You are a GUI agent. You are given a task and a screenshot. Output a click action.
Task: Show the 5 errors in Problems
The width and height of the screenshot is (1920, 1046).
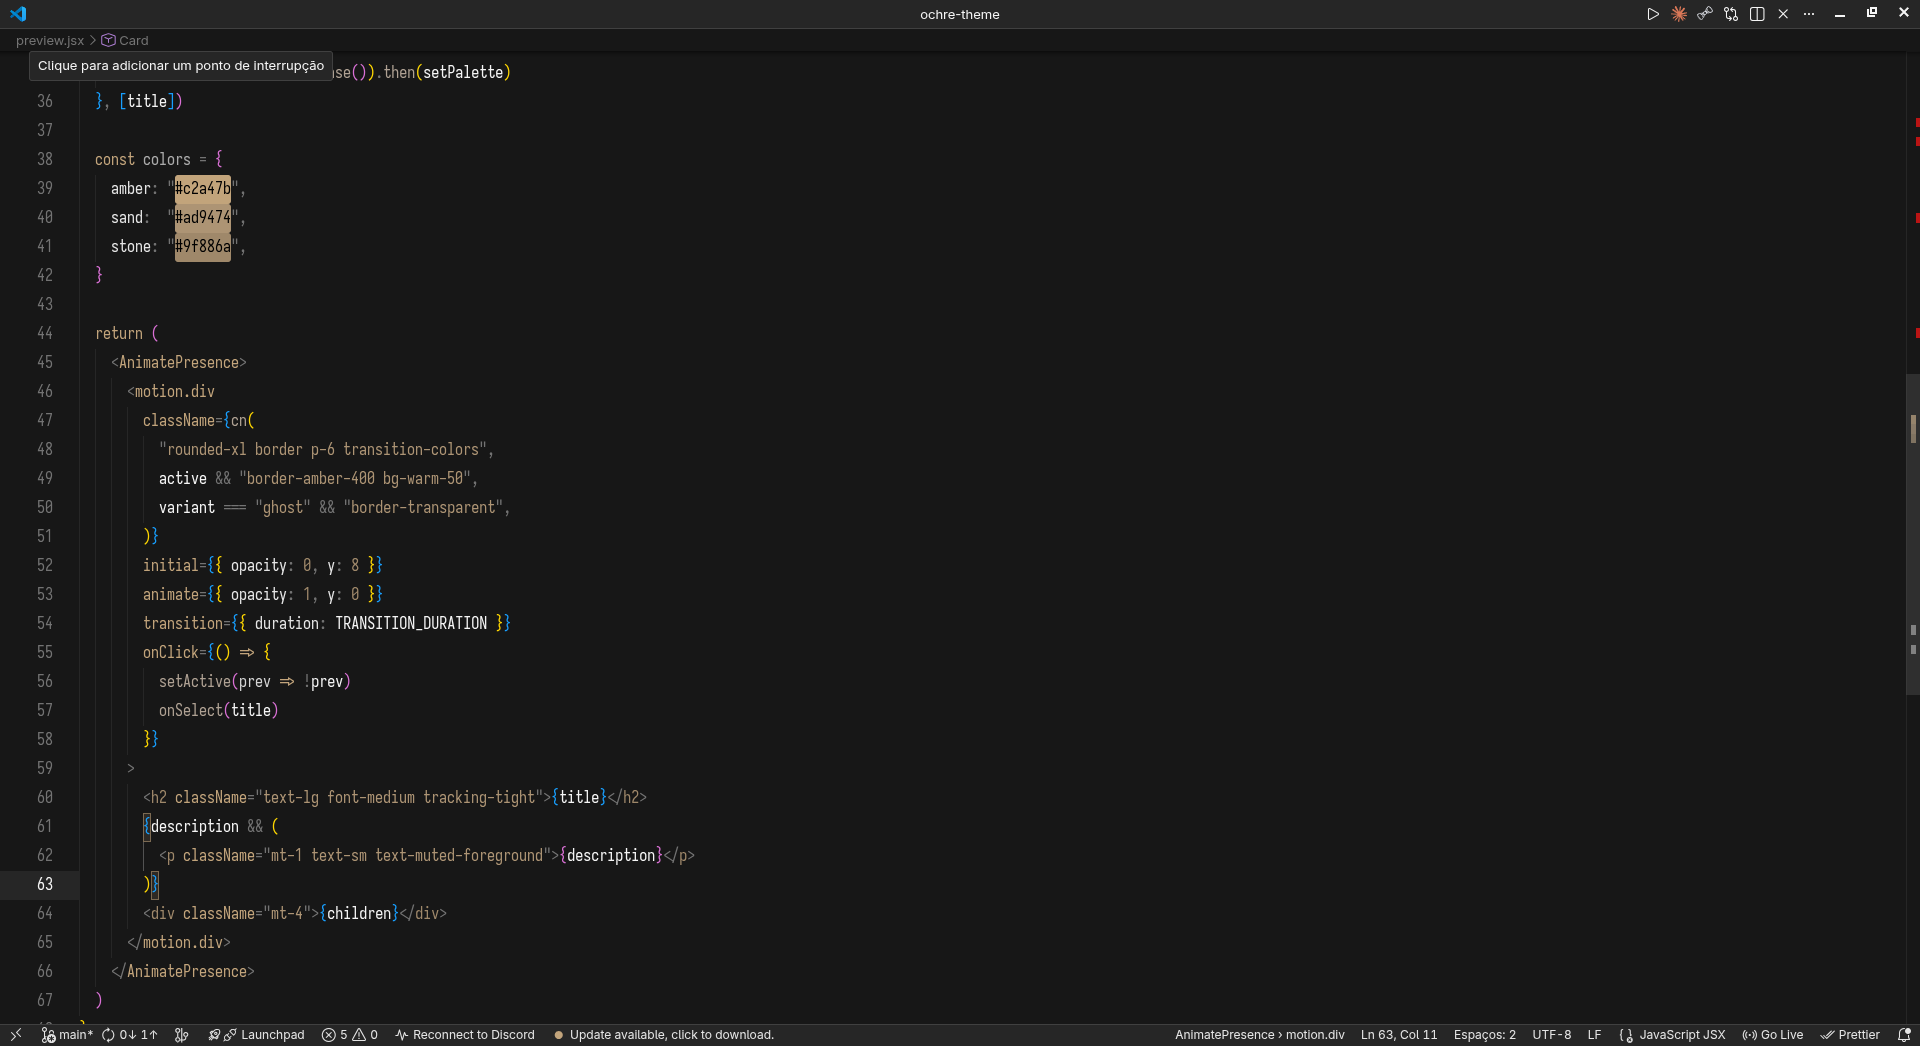334,1035
